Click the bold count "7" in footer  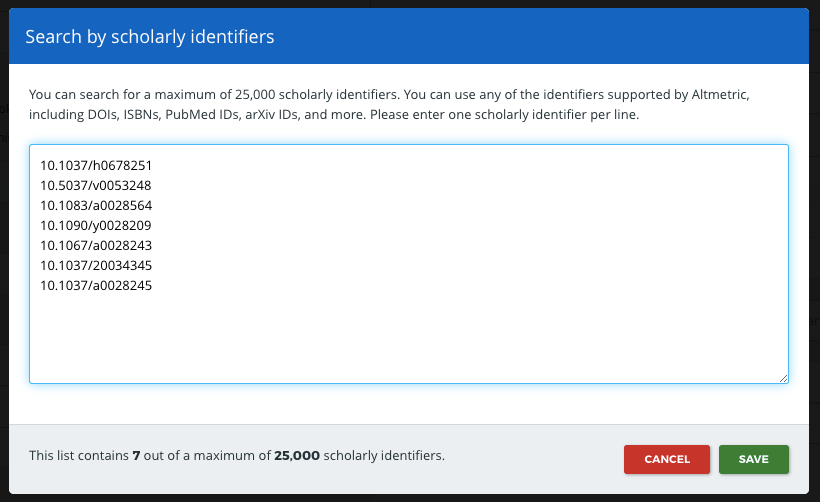136,456
